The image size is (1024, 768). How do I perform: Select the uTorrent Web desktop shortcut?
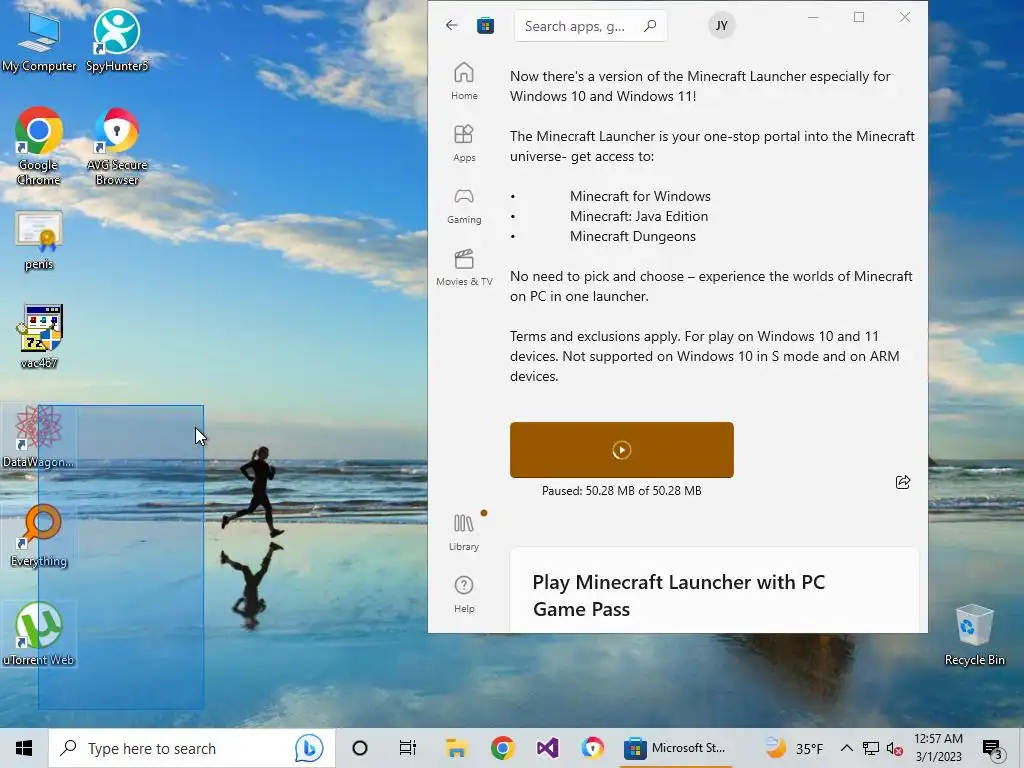[39, 634]
